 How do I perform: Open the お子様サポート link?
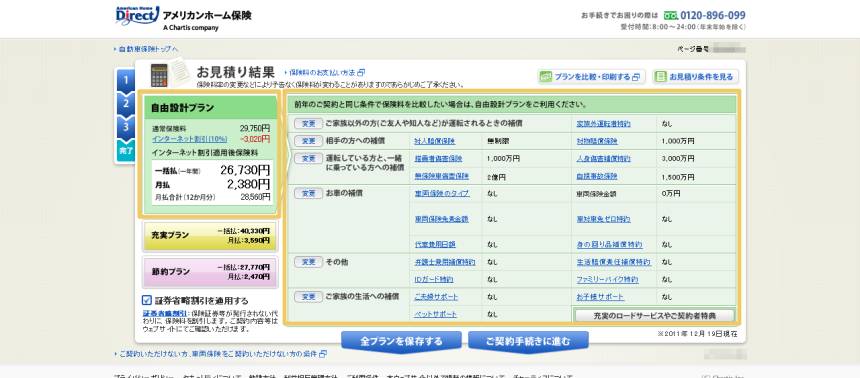click(600, 297)
